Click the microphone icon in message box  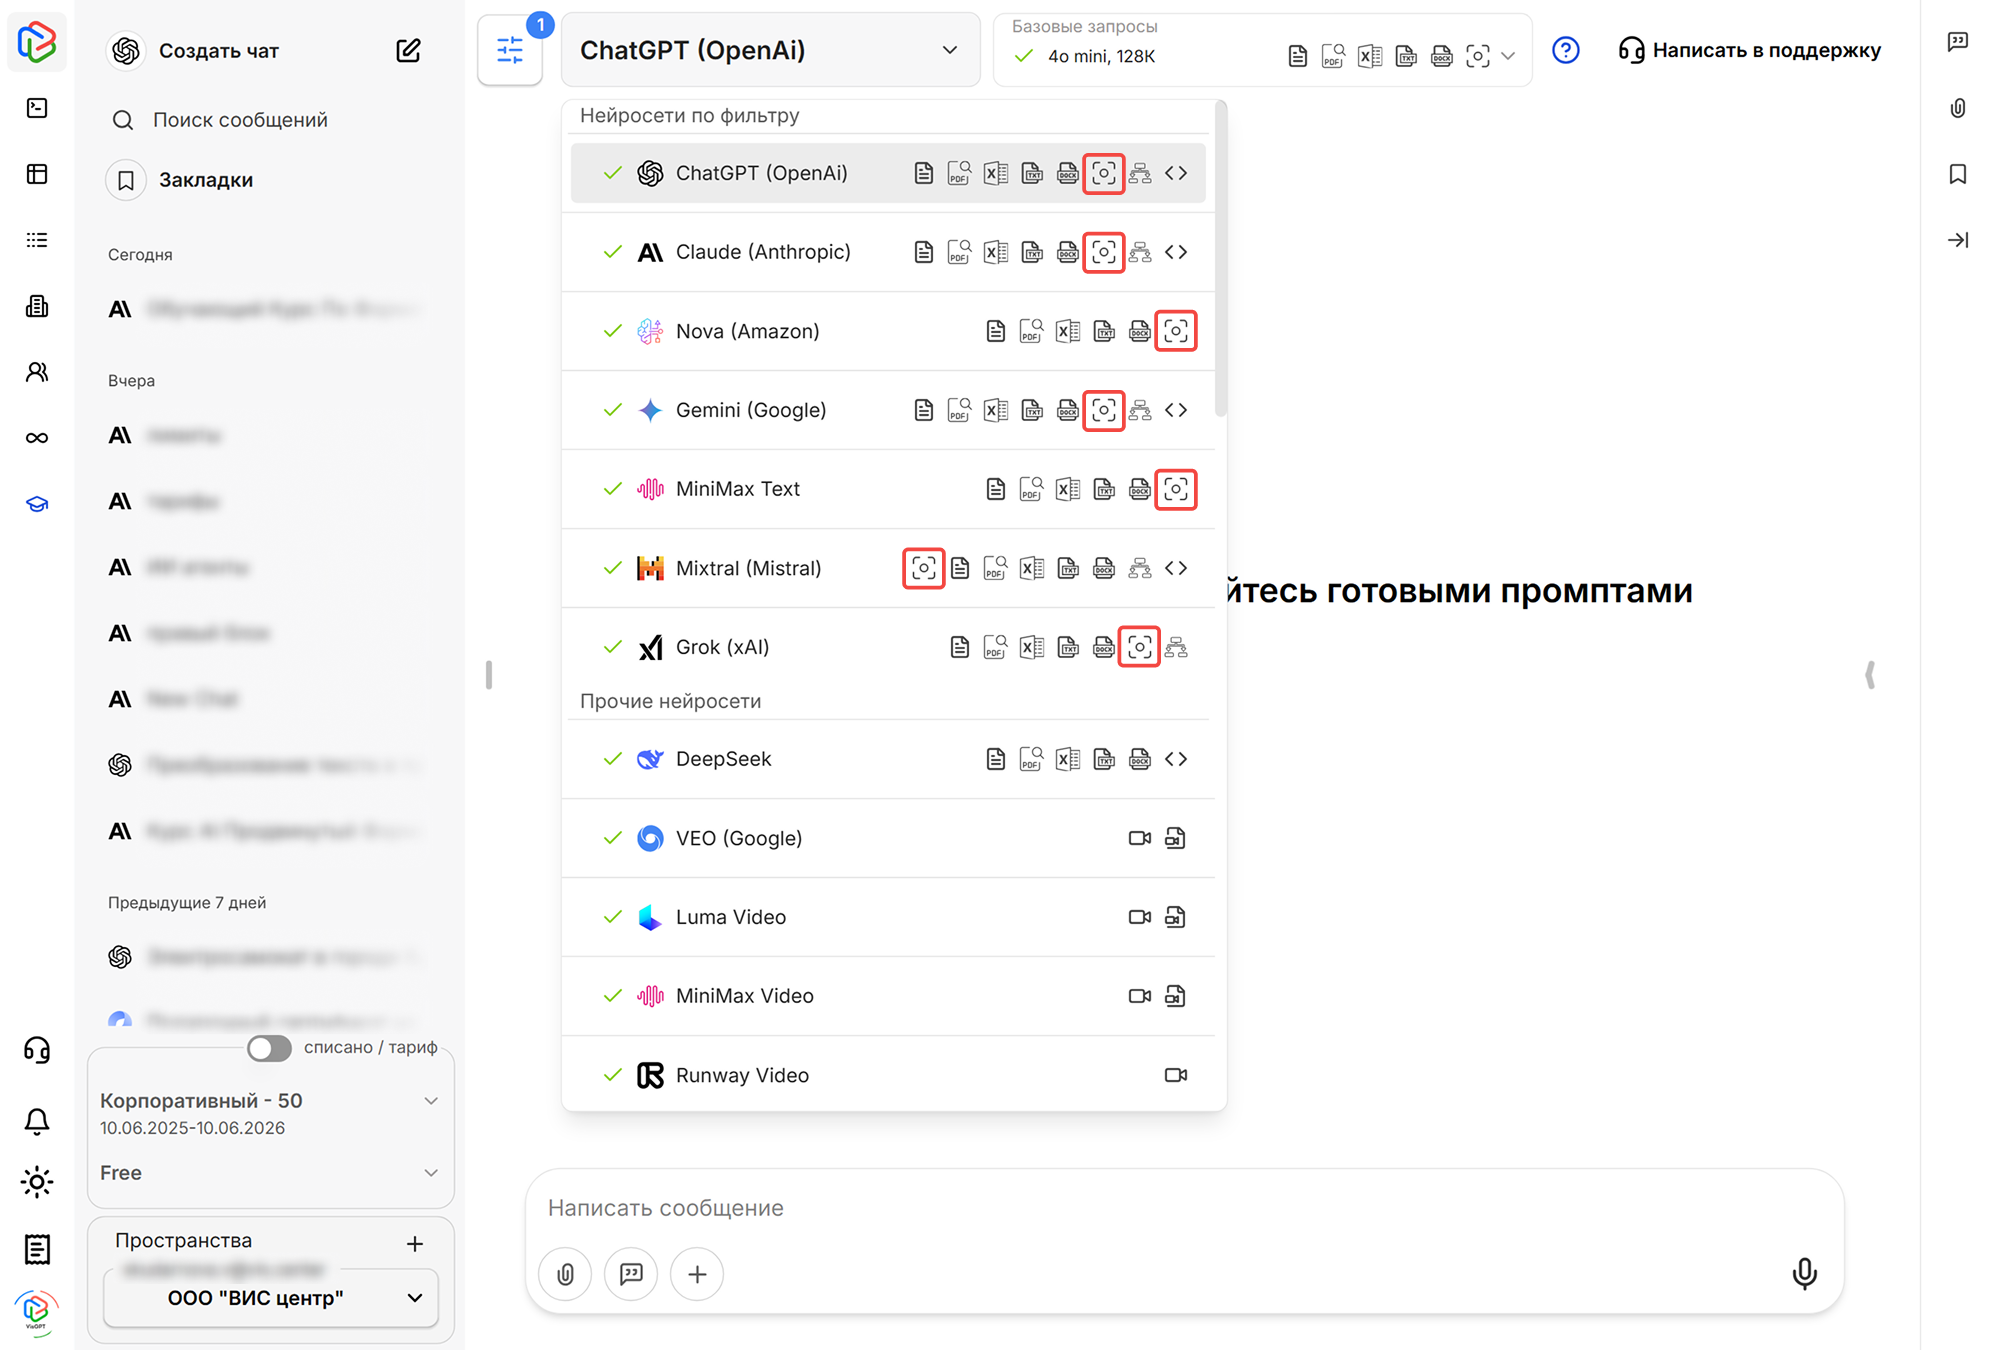[1804, 1273]
